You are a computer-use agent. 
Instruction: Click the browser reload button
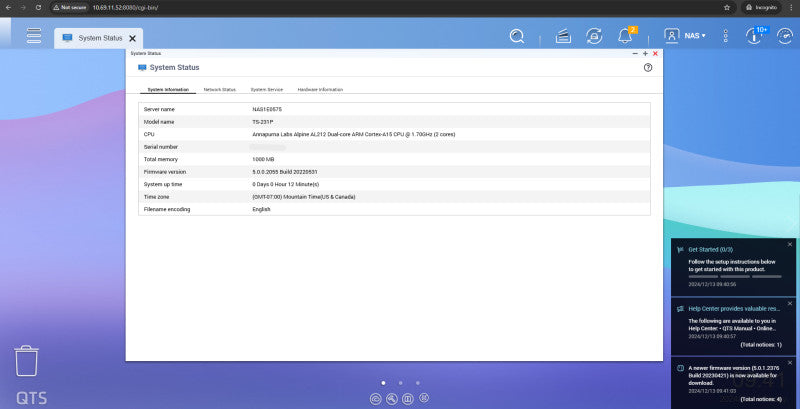coord(38,8)
